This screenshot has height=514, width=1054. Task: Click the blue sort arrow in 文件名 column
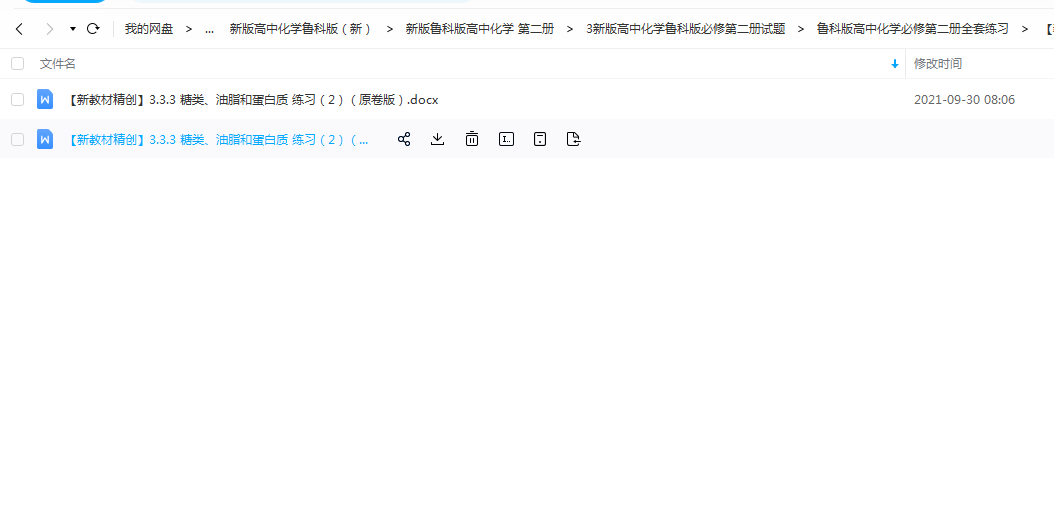click(895, 64)
